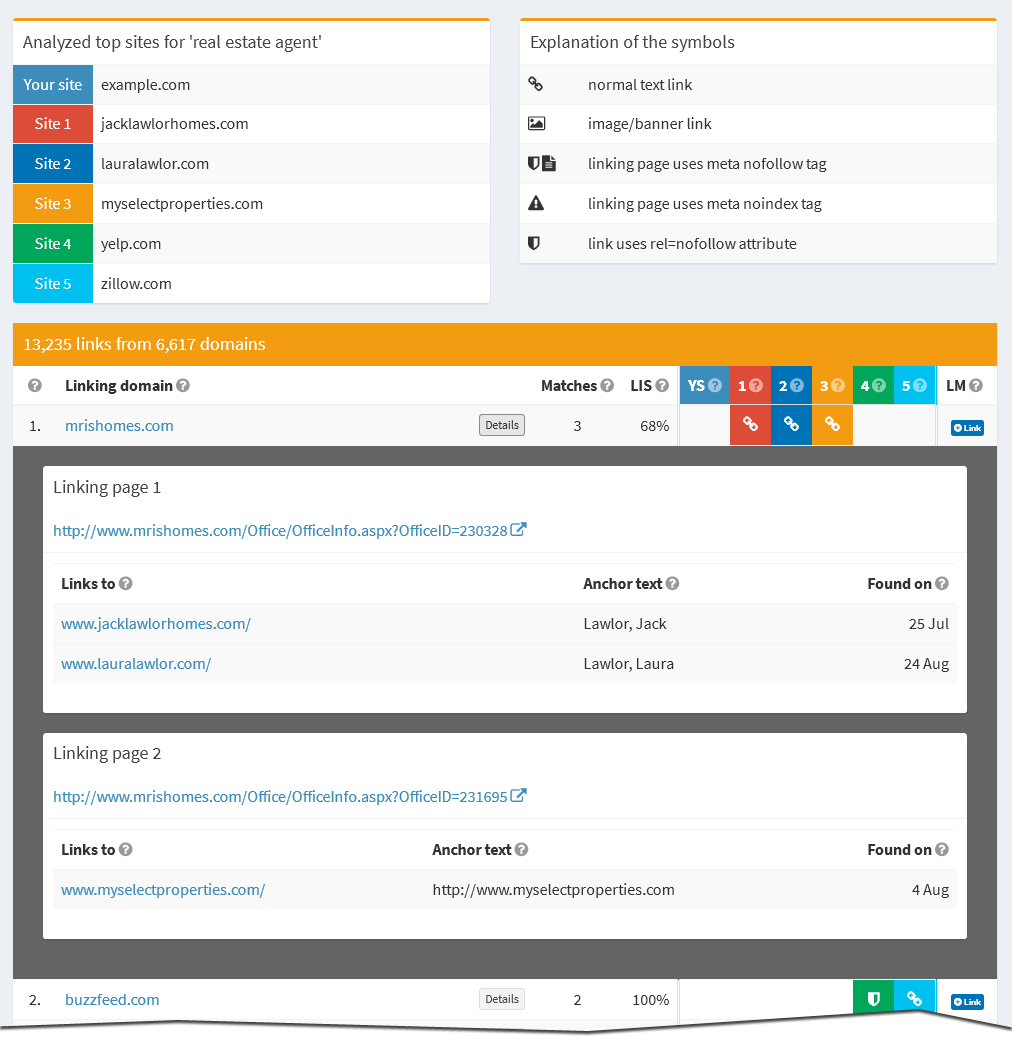Click the Link button in mrishomes.com row

click(x=967, y=428)
